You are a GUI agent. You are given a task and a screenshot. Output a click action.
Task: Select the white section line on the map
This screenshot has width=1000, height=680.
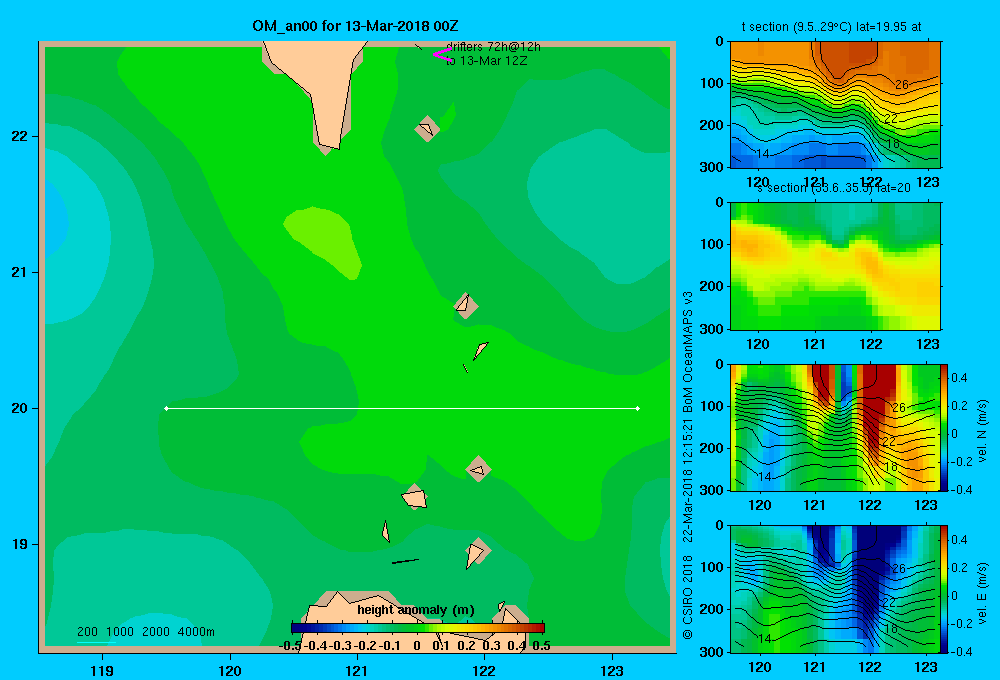[x=402, y=408]
